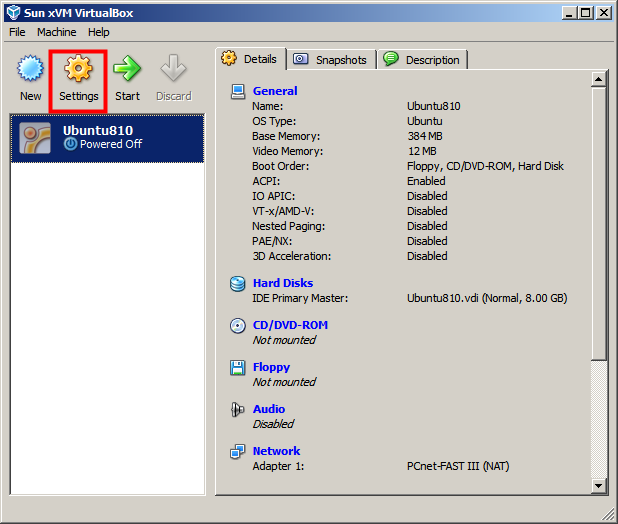This screenshot has height=524, width=618.
Task: Click the VirtualBox cube icon in title bar
Action: point(13,13)
